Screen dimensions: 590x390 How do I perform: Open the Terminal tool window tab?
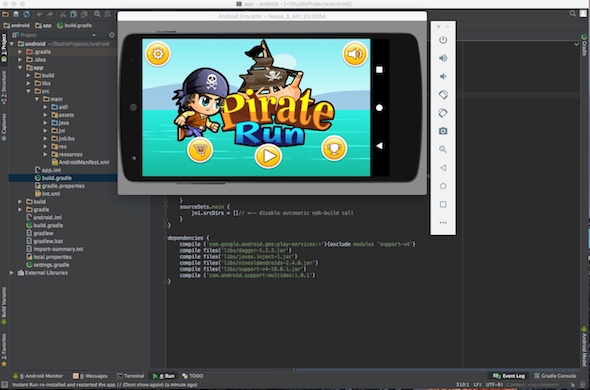(x=131, y=376)
